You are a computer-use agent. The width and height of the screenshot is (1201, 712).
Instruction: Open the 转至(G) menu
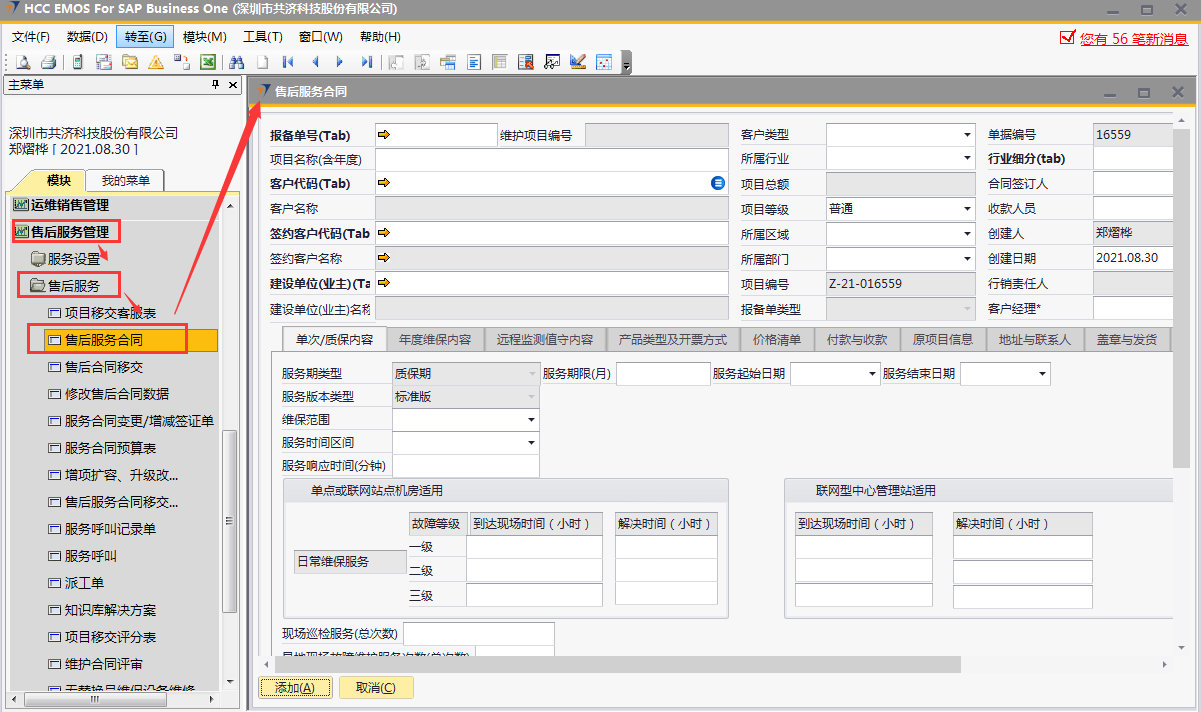(145, 37)
